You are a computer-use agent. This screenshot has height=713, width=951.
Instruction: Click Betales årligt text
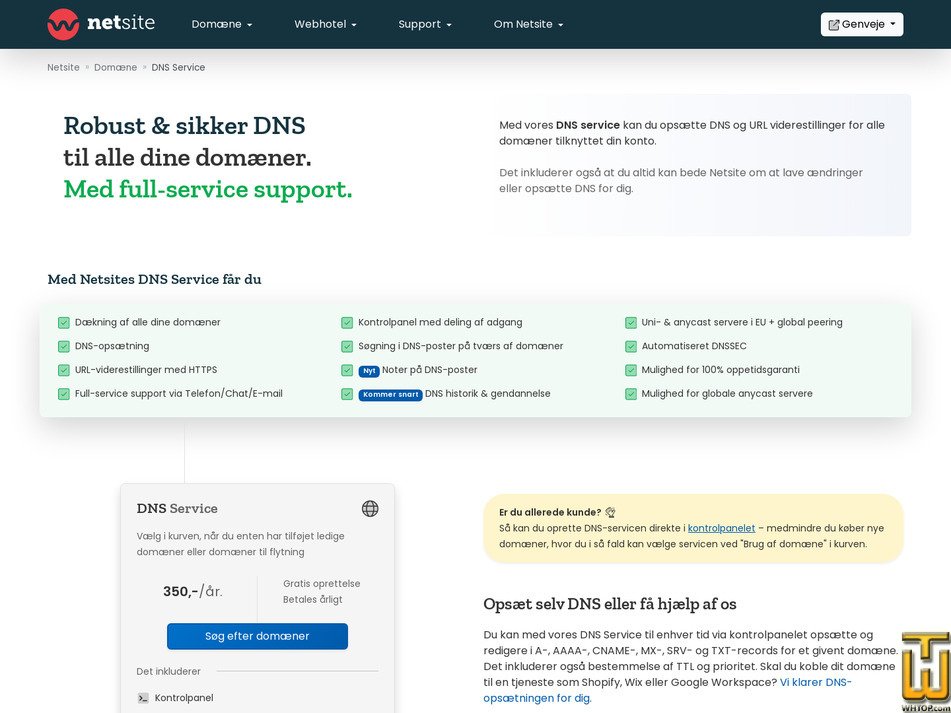[312, 599]
